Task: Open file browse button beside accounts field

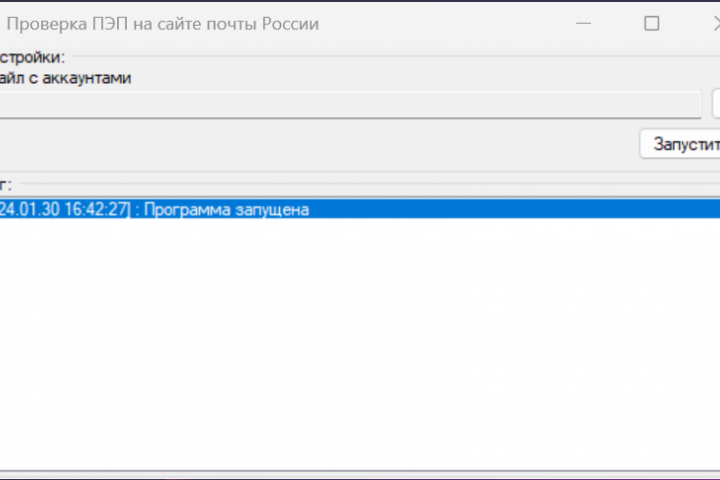Action: click(x=716, y=104)
